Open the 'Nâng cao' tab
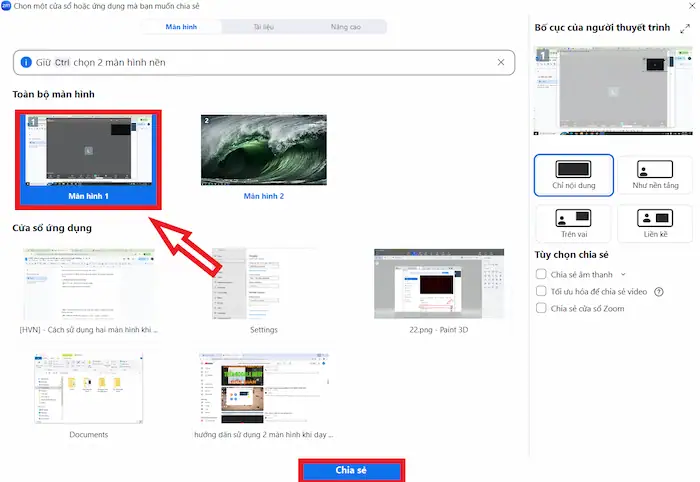The image size is (700, 482). (345, 27)
